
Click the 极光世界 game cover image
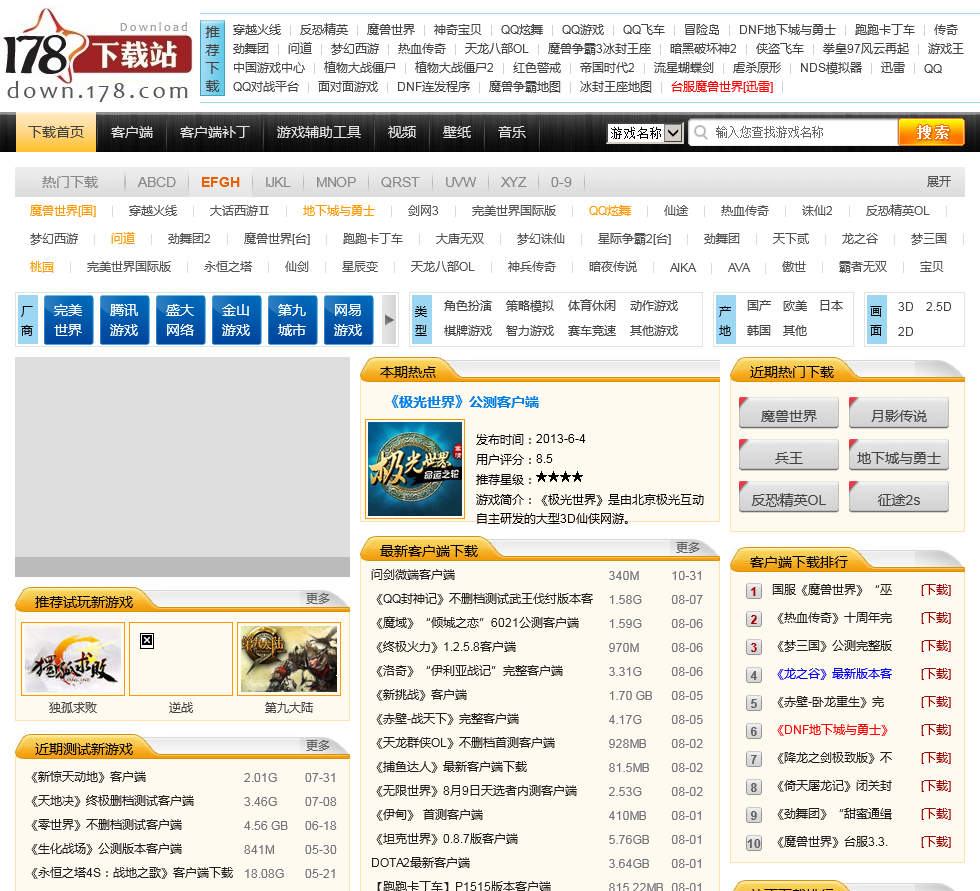[415, 469]
